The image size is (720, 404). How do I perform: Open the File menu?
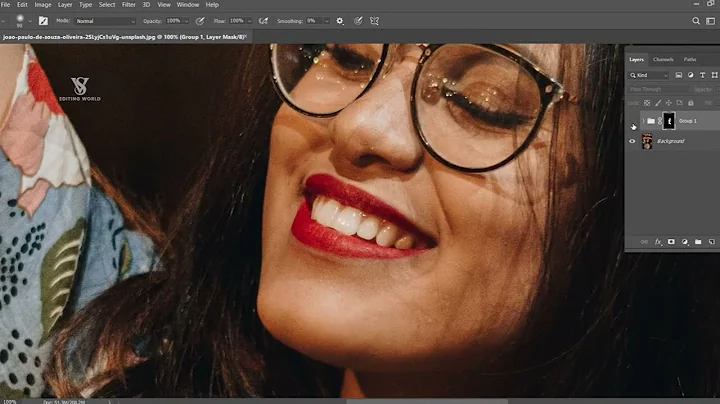[x=6, y=5]
